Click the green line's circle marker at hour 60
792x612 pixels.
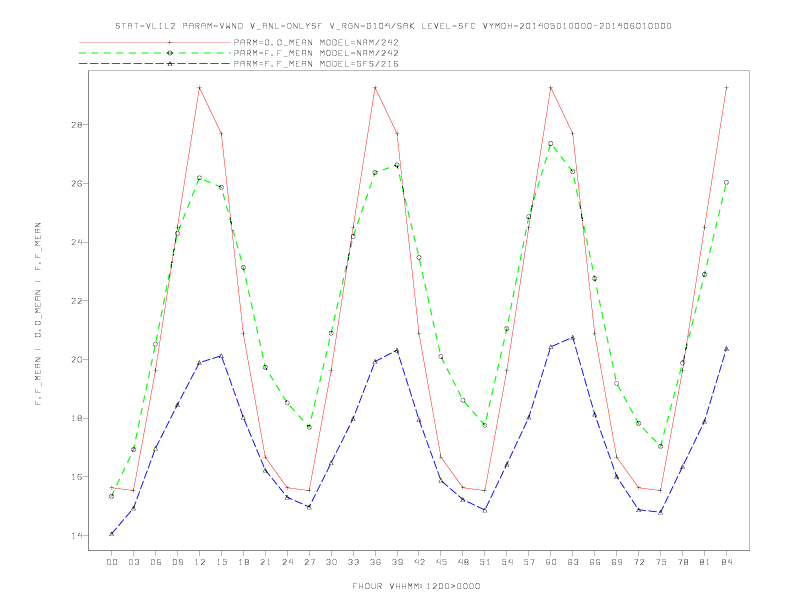click(551, 144)
